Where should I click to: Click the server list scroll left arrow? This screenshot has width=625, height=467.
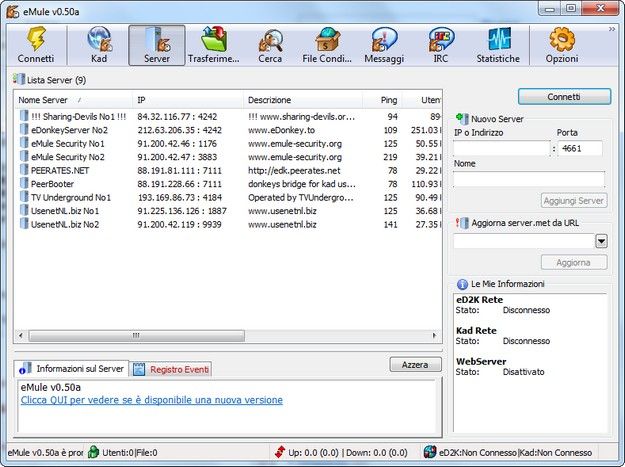click(x=20, y=336)
